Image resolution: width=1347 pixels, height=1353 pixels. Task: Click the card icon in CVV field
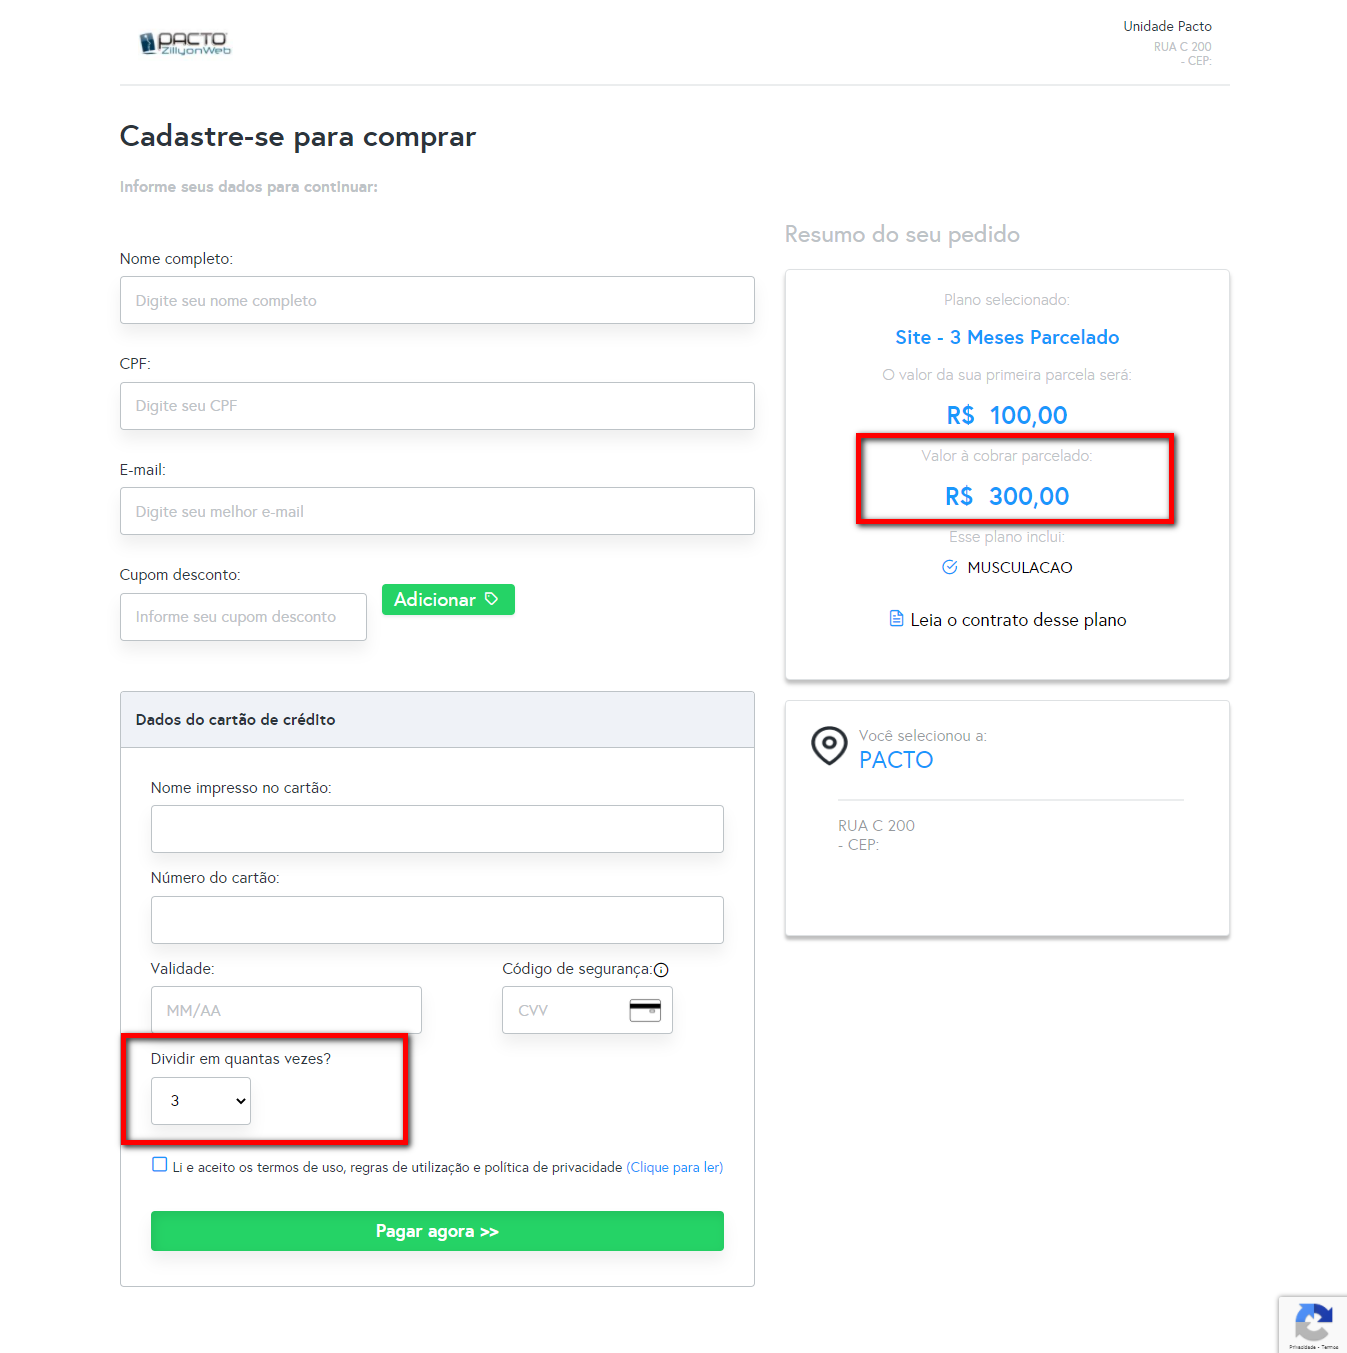[645, 1010]
